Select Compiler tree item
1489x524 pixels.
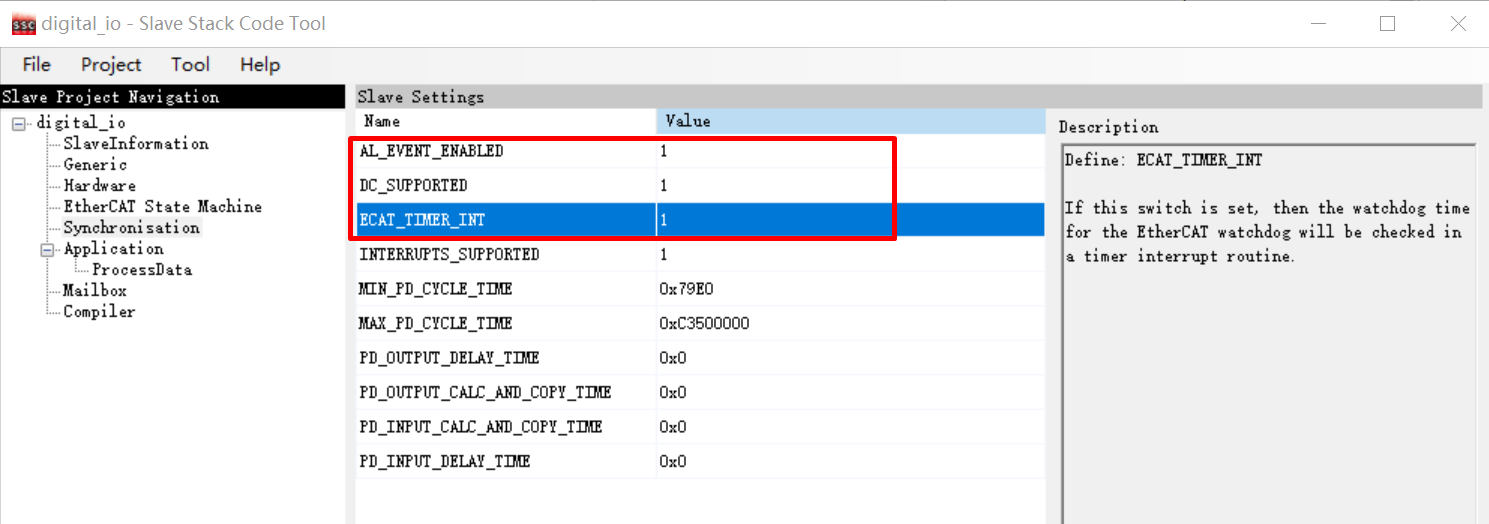coord(99,312)
